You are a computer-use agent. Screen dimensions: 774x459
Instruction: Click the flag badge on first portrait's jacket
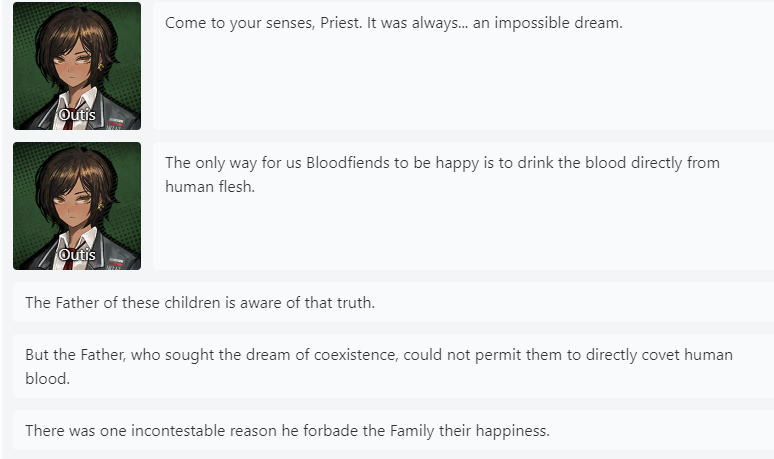click(x=116, y=121)
